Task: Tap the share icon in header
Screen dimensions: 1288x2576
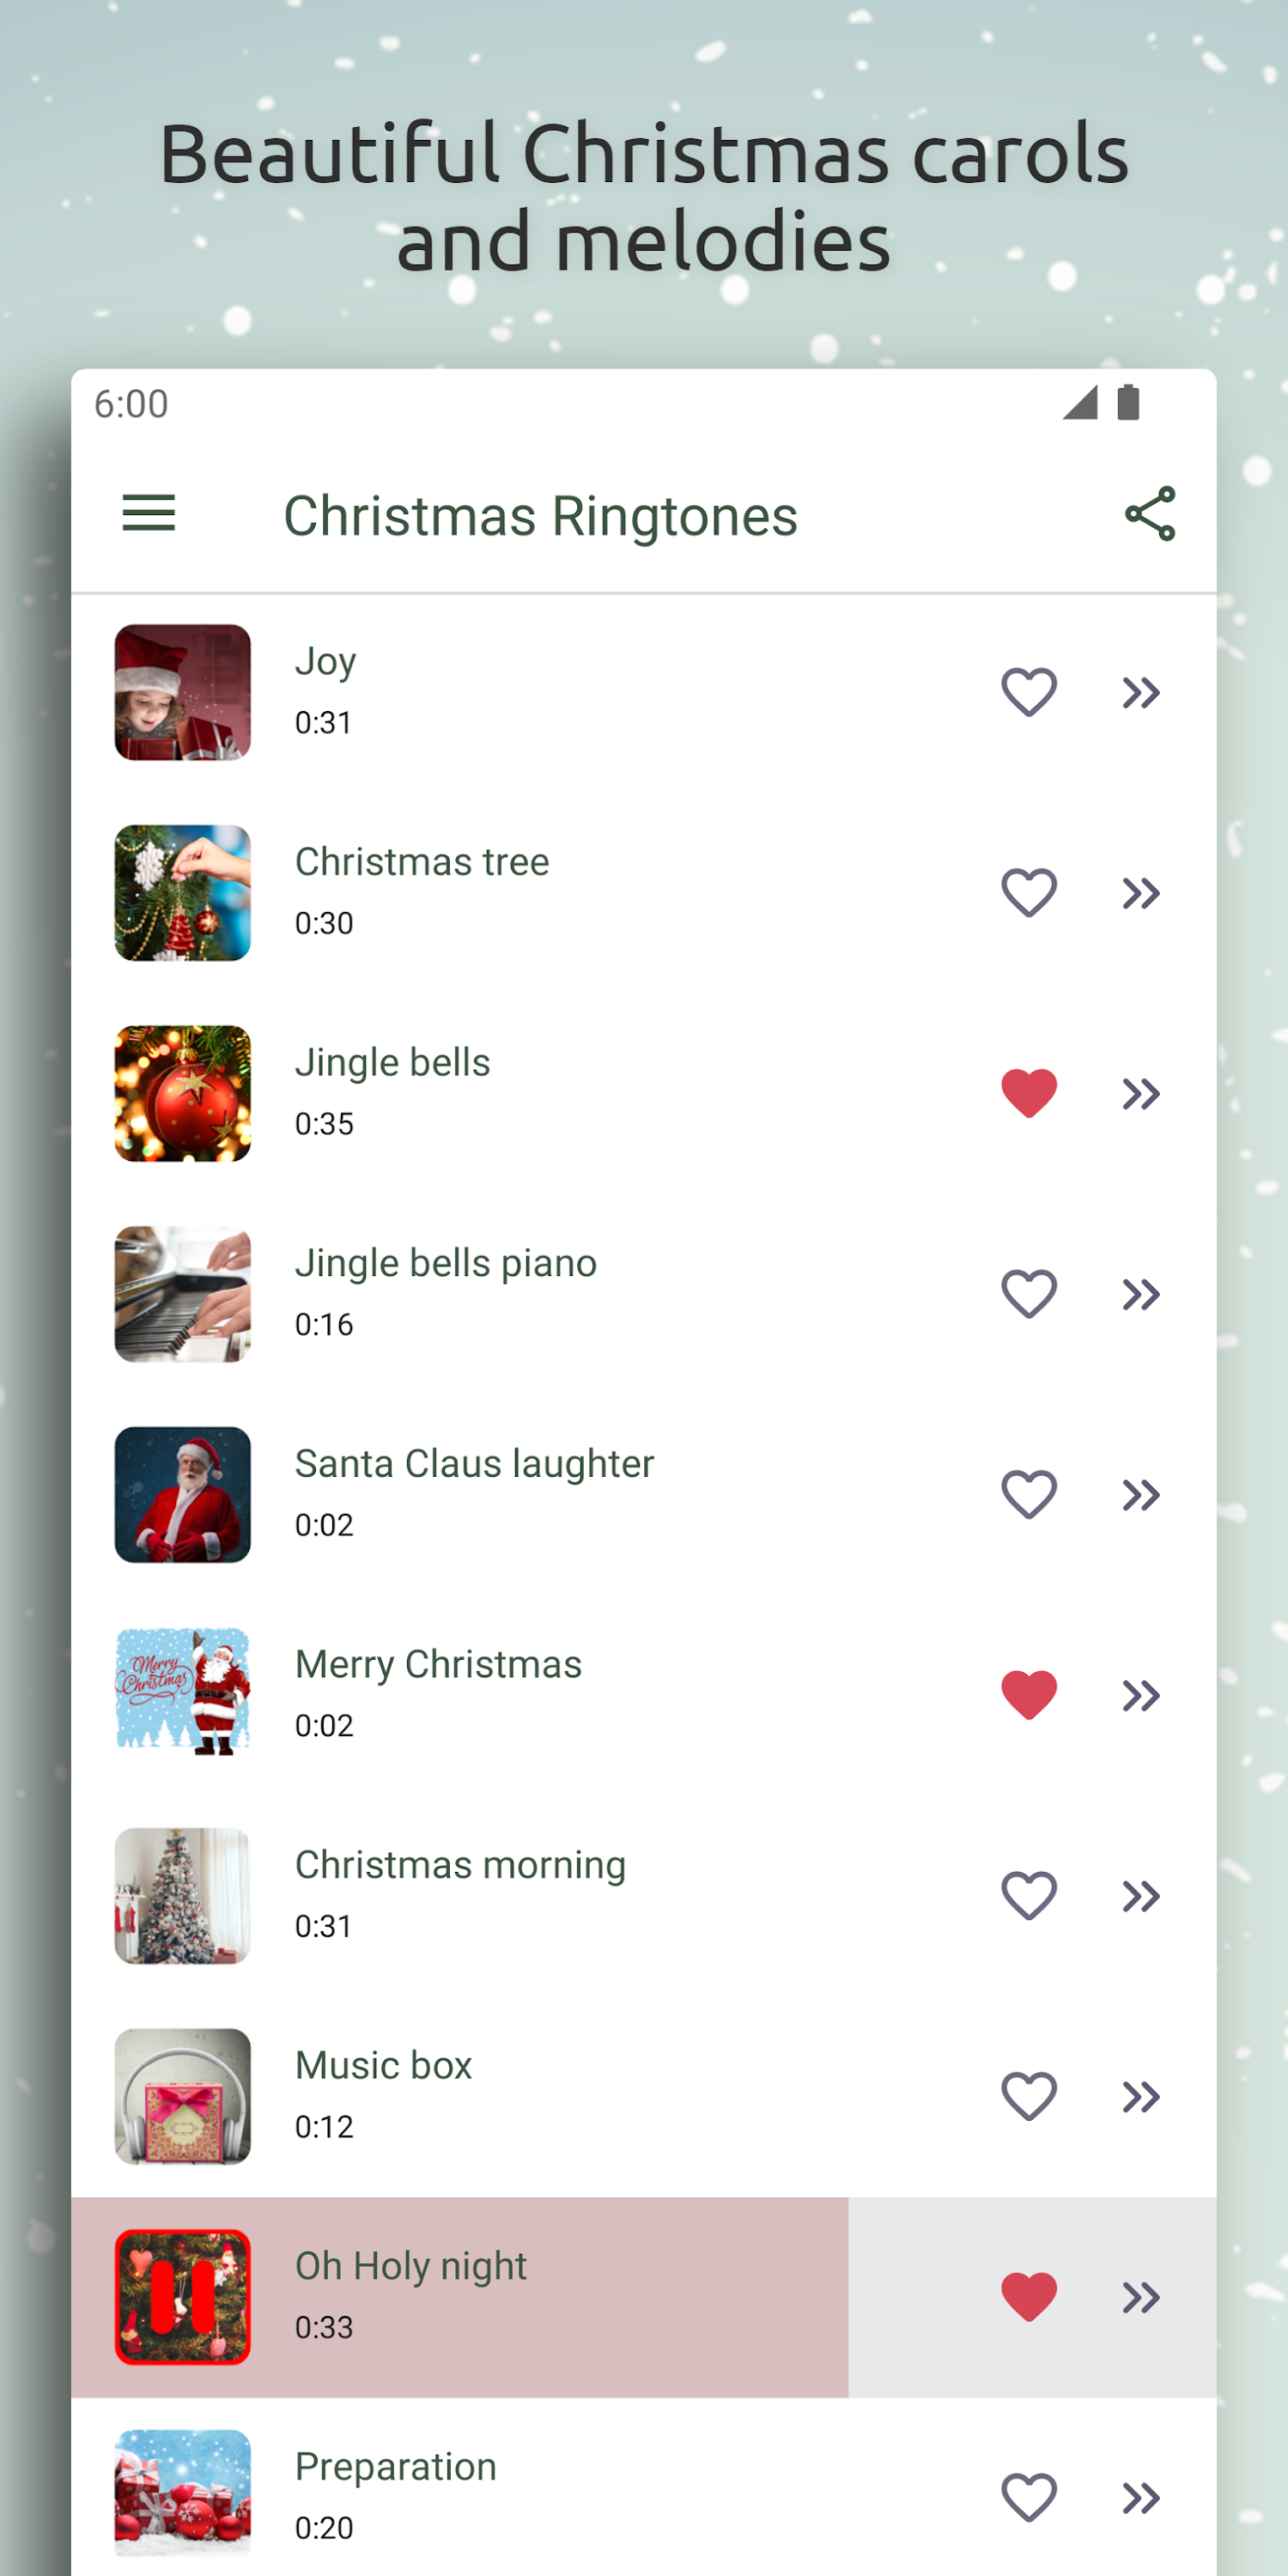Action: tap(1150, 514)
